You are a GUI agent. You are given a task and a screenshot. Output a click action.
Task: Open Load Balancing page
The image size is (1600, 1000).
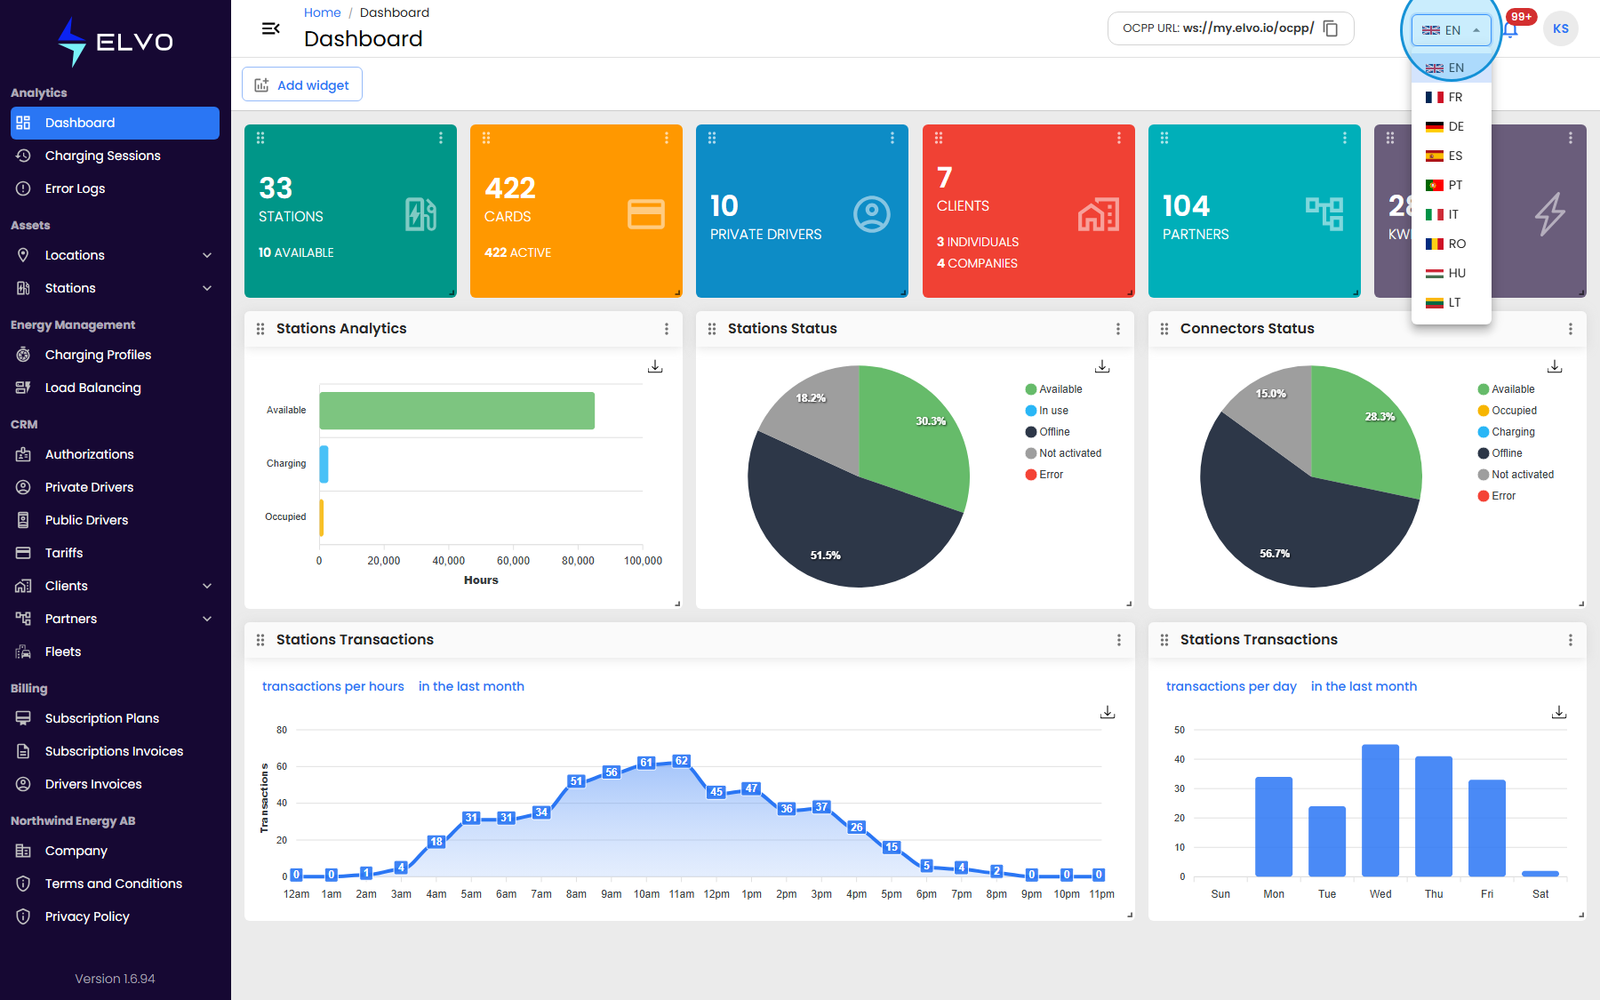pyautogui.click(x=115, y=388)
